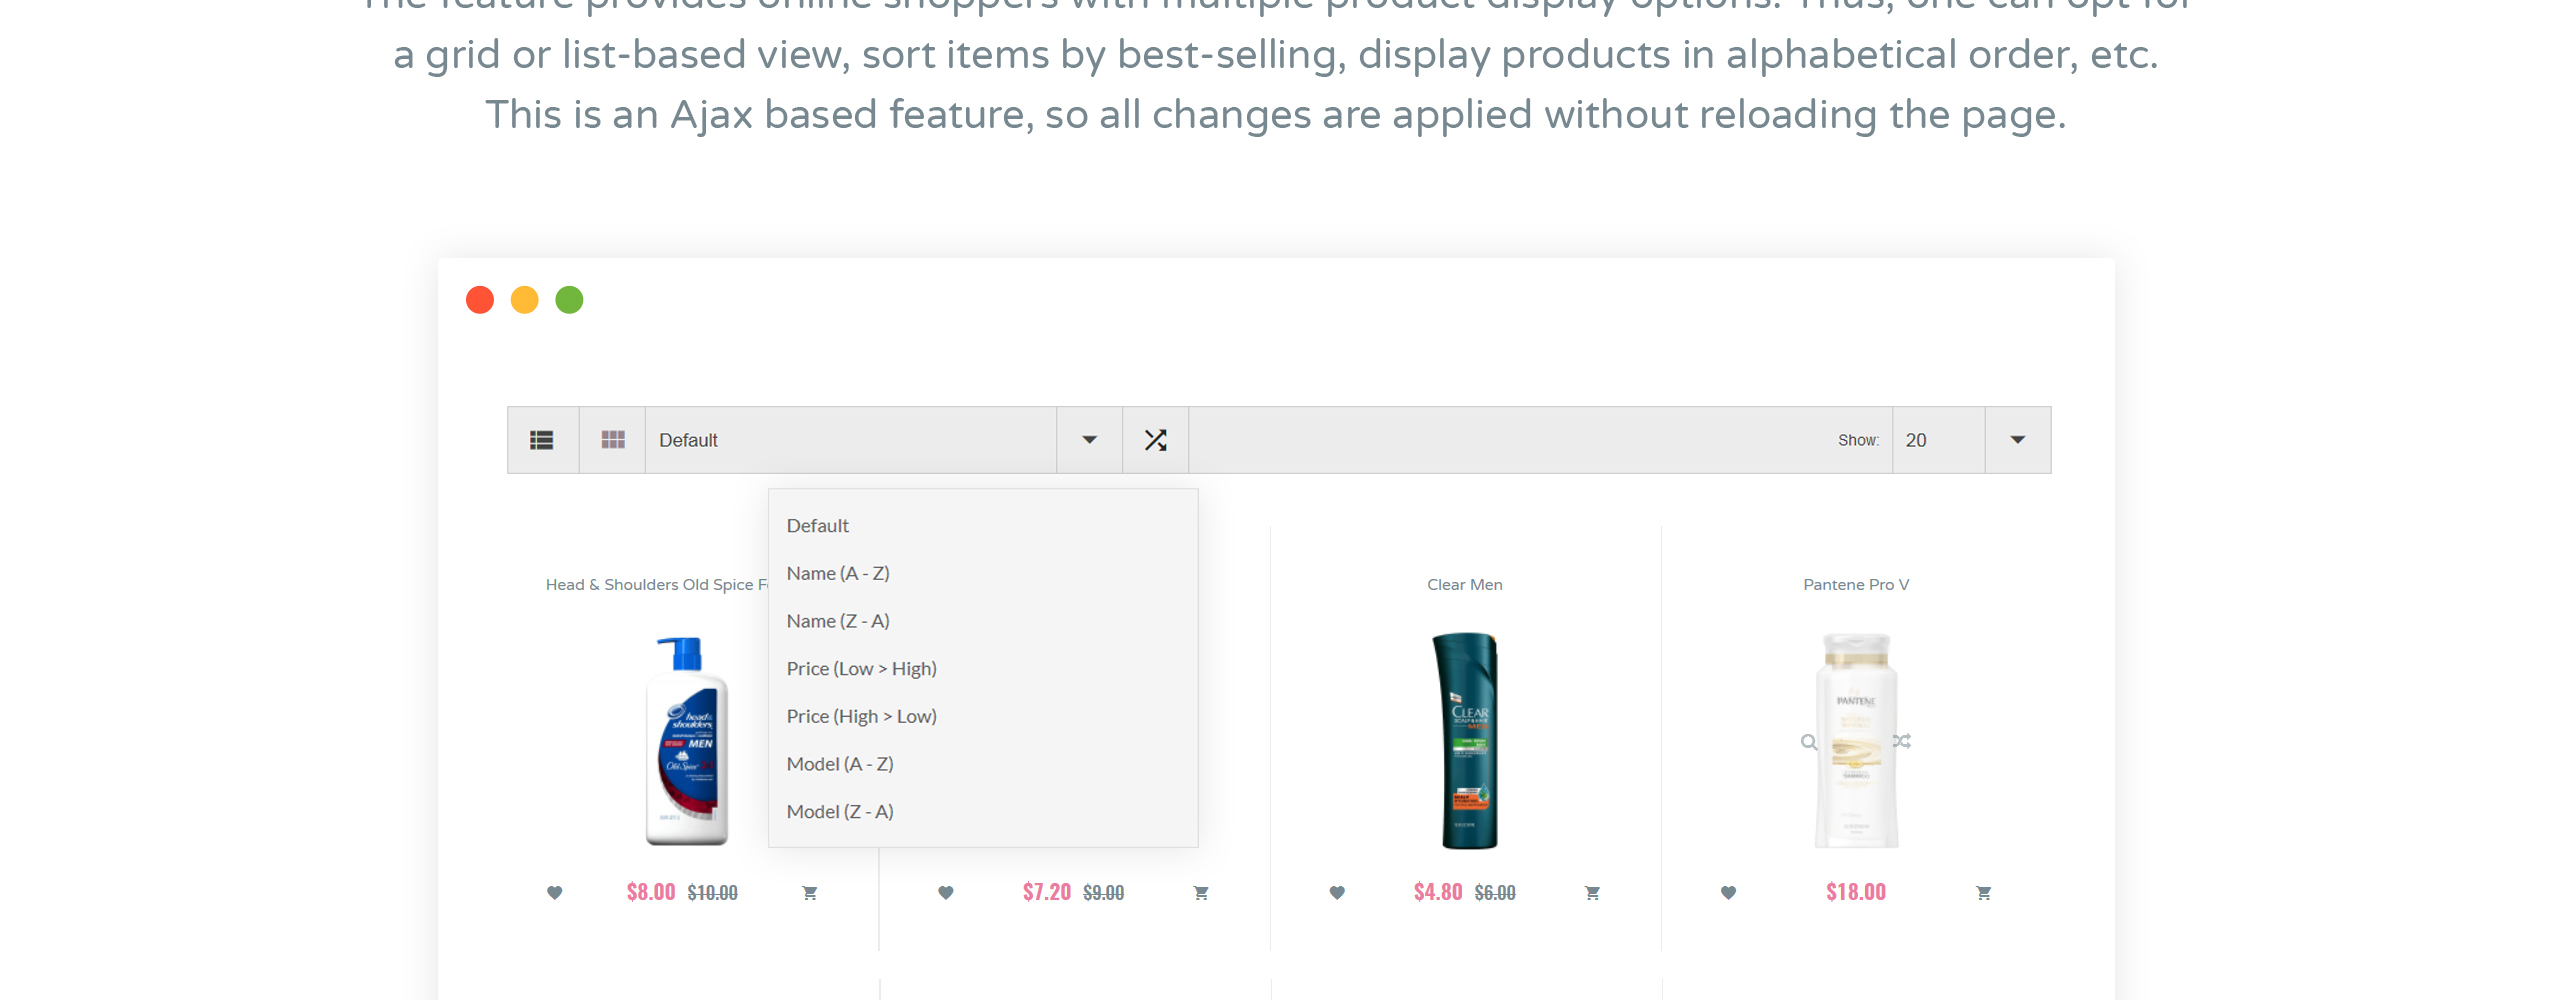Screen dimensions: 2560x1000
Task: Click the shuffle compare icon in toolbar
Action: tap(1156, 440)
